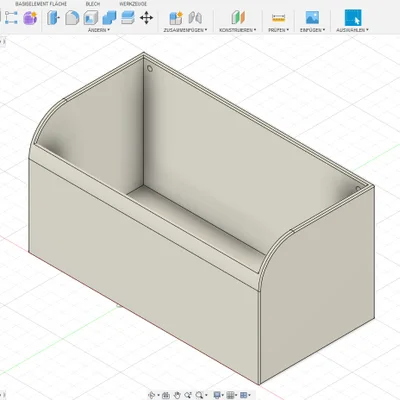Select the Offset Face tool

(x=128, y=17)
